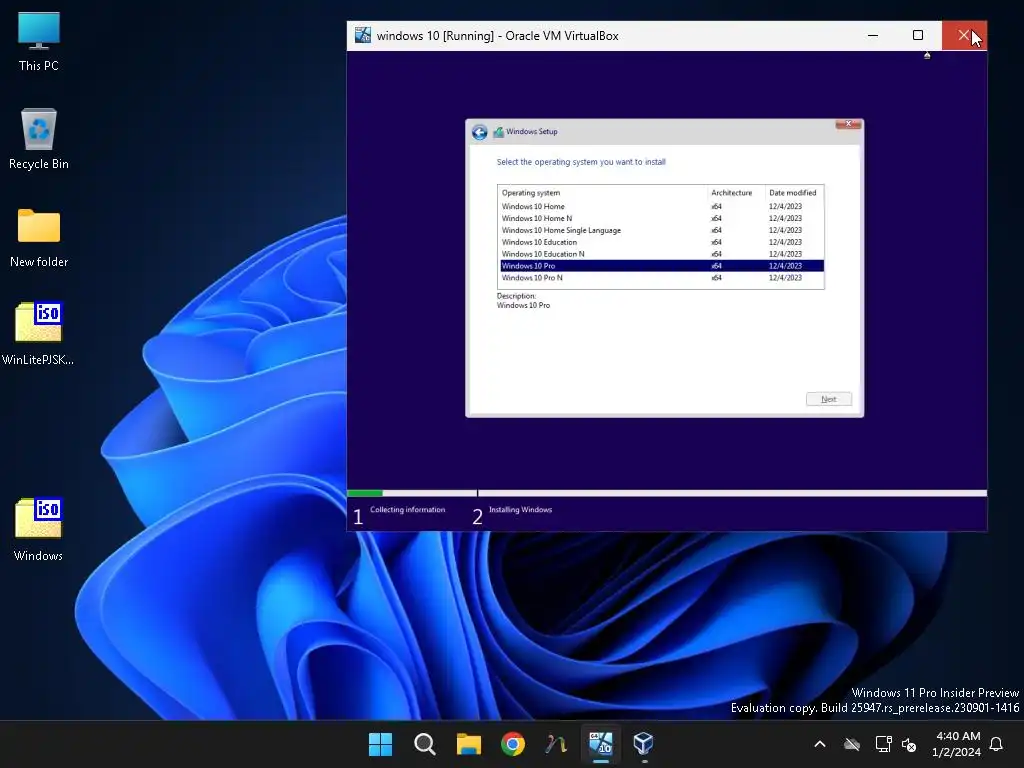
Task: Open VirtualBox Manager cube icon in taskbar
Action: [x=644, y=744]
